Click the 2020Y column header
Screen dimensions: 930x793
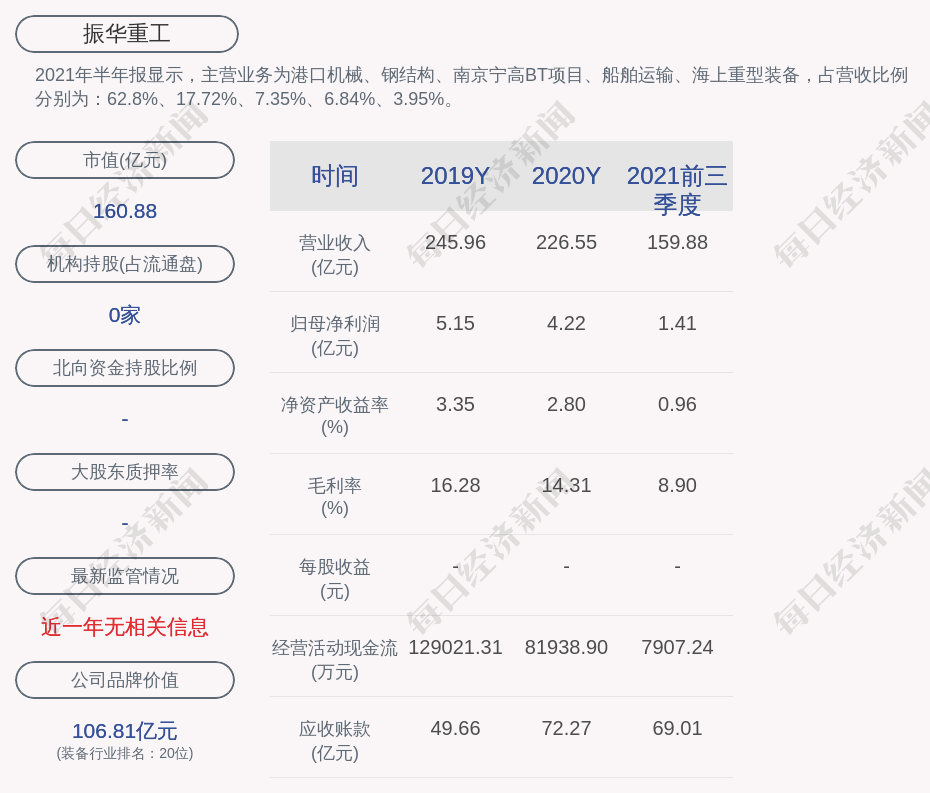pos(566,176)
